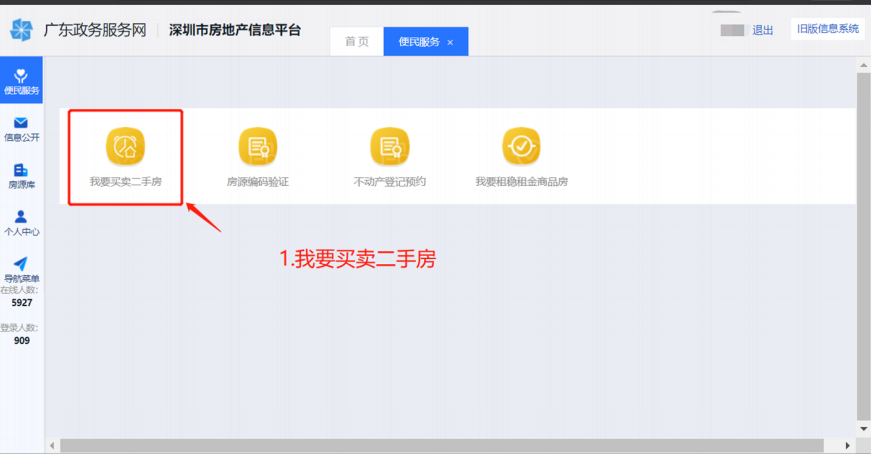This screenshot has width=871, height=454.
Task: Click the 我要买卖二手房 label text
Action: [x=126, y=182]
